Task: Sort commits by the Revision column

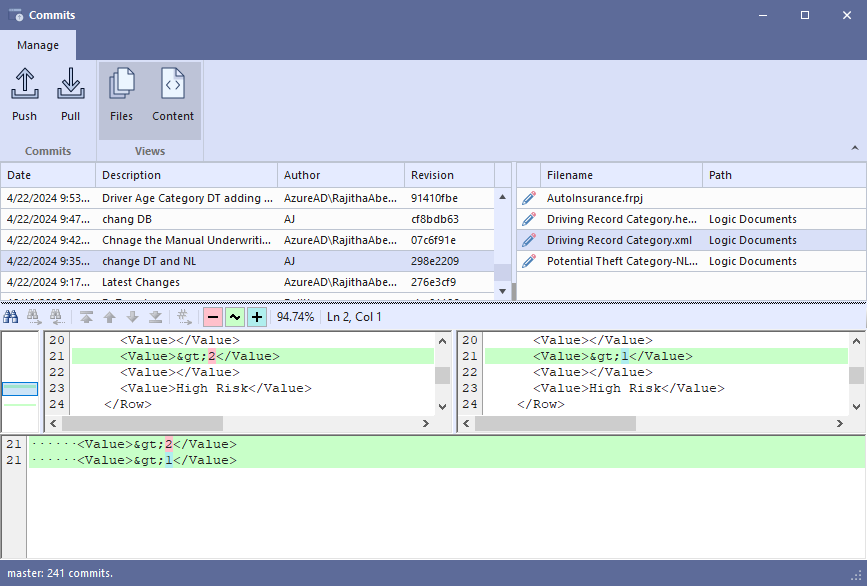Action: click(x=449, y=175)
